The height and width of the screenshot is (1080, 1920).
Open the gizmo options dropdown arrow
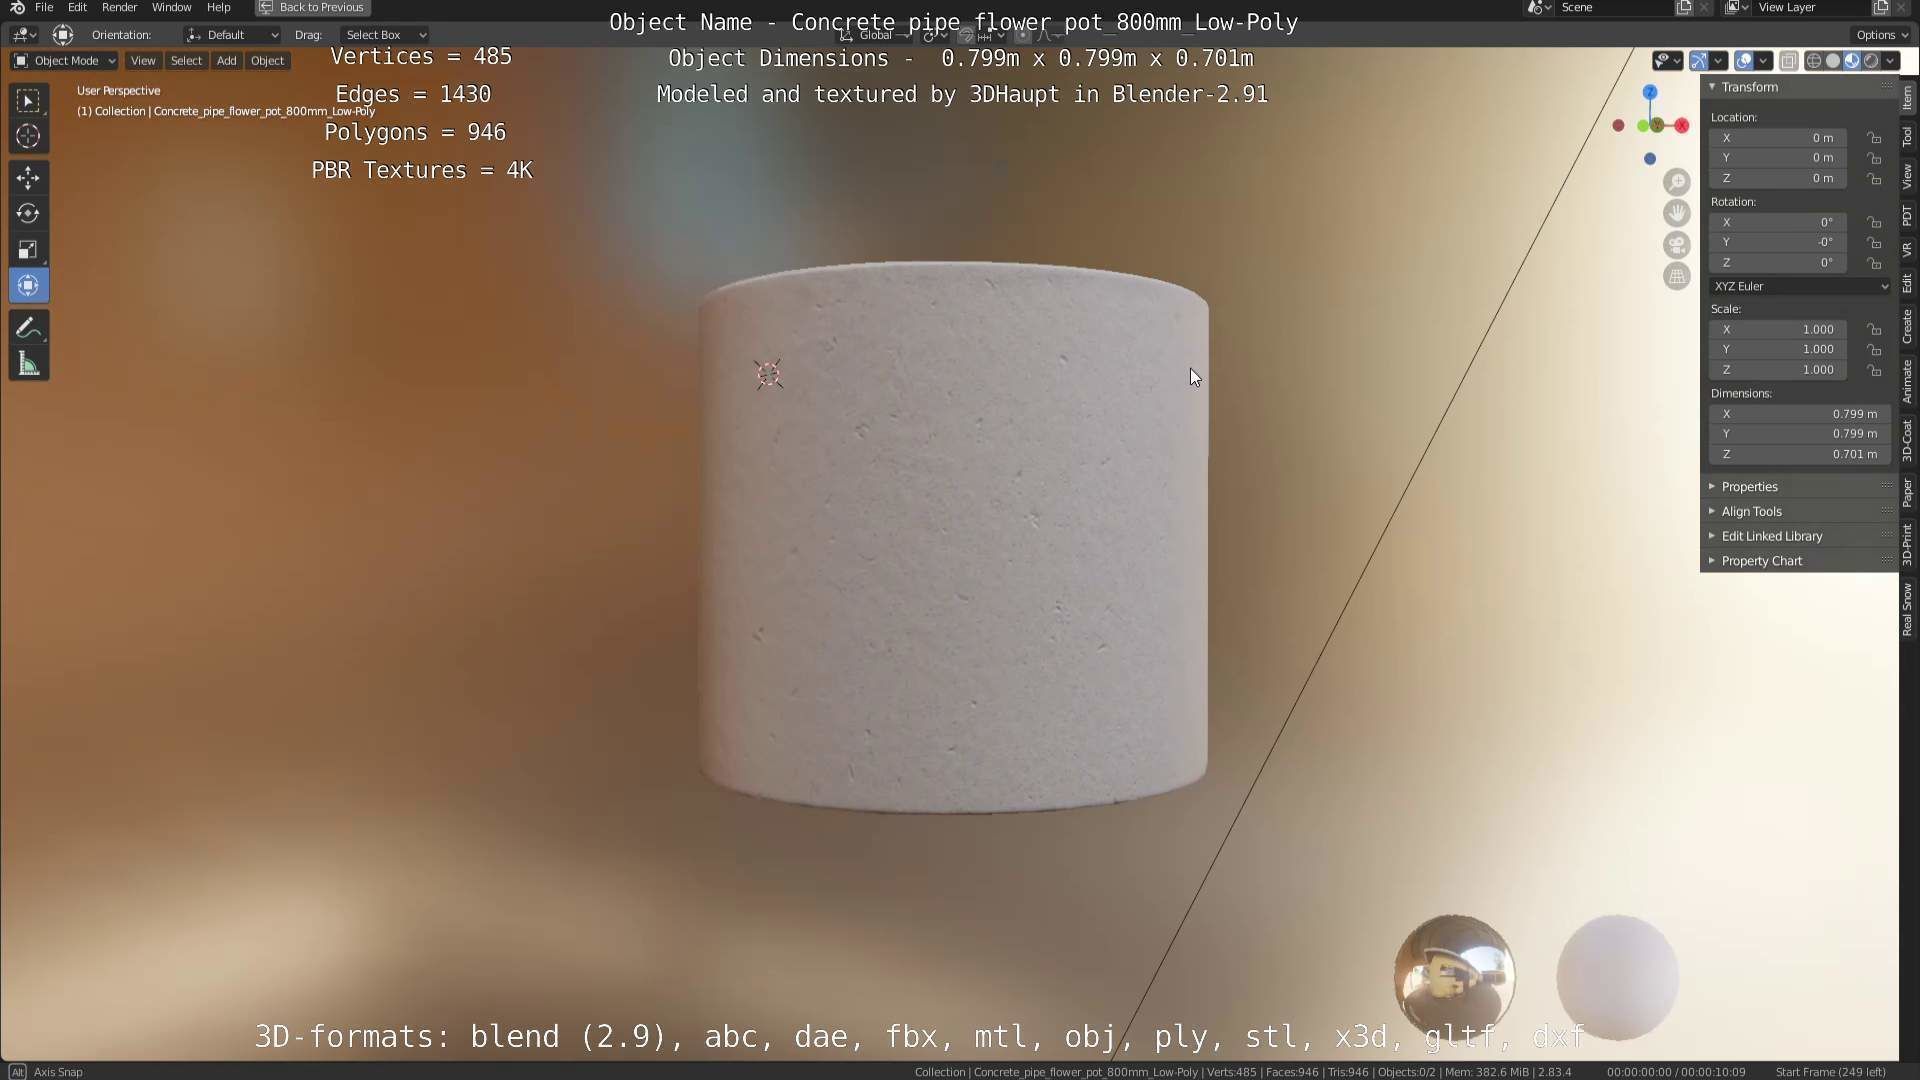pyautogui.click(x=1719, y=61)
